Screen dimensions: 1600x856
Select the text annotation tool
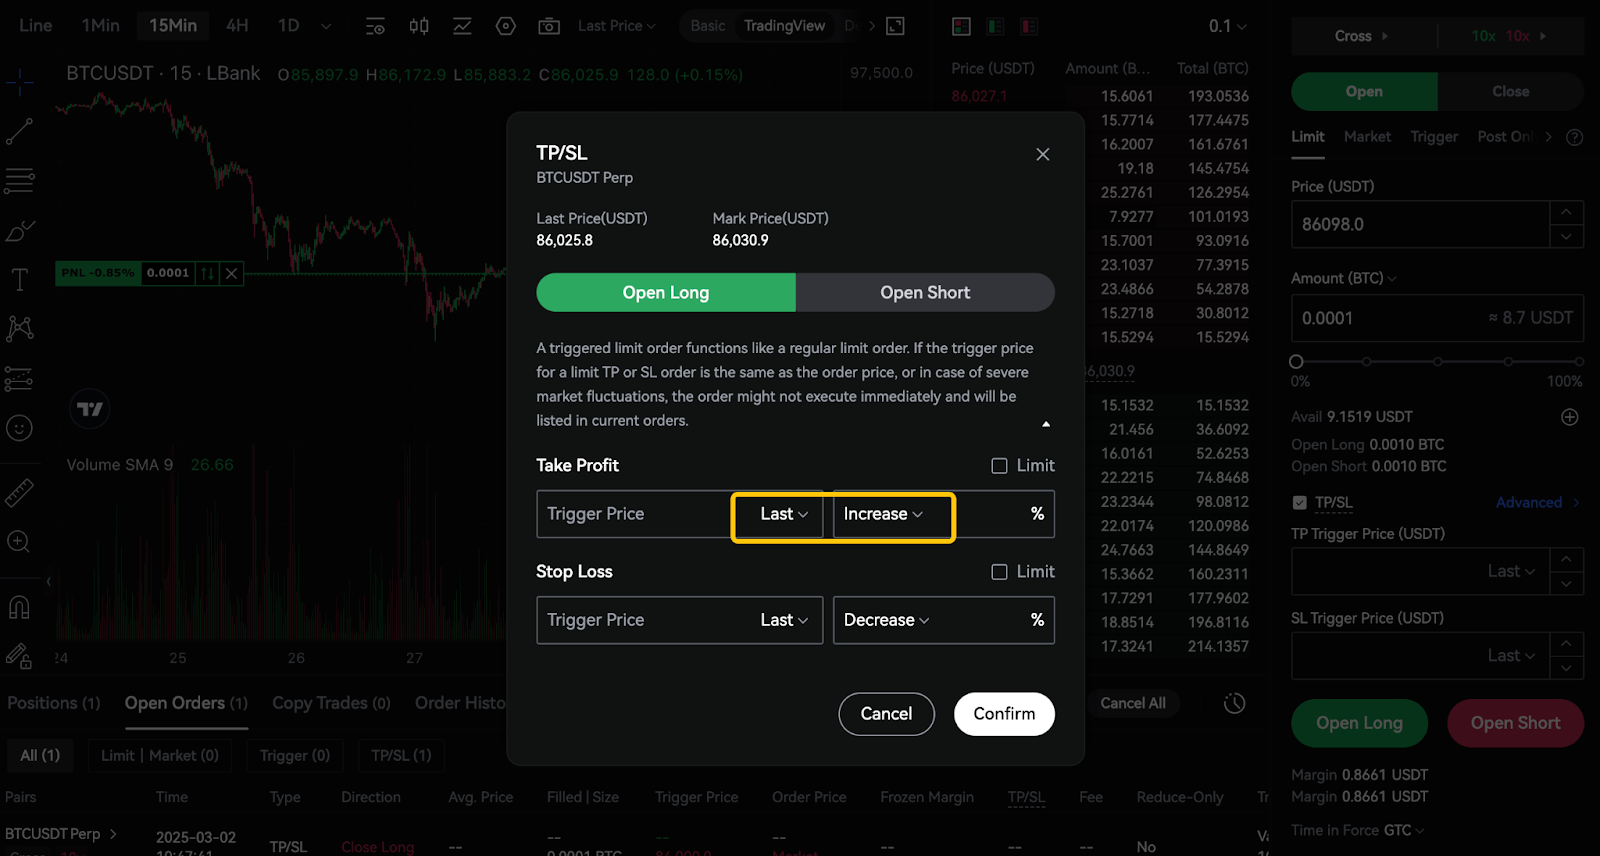pyautogui.click(x=20, y=279)
